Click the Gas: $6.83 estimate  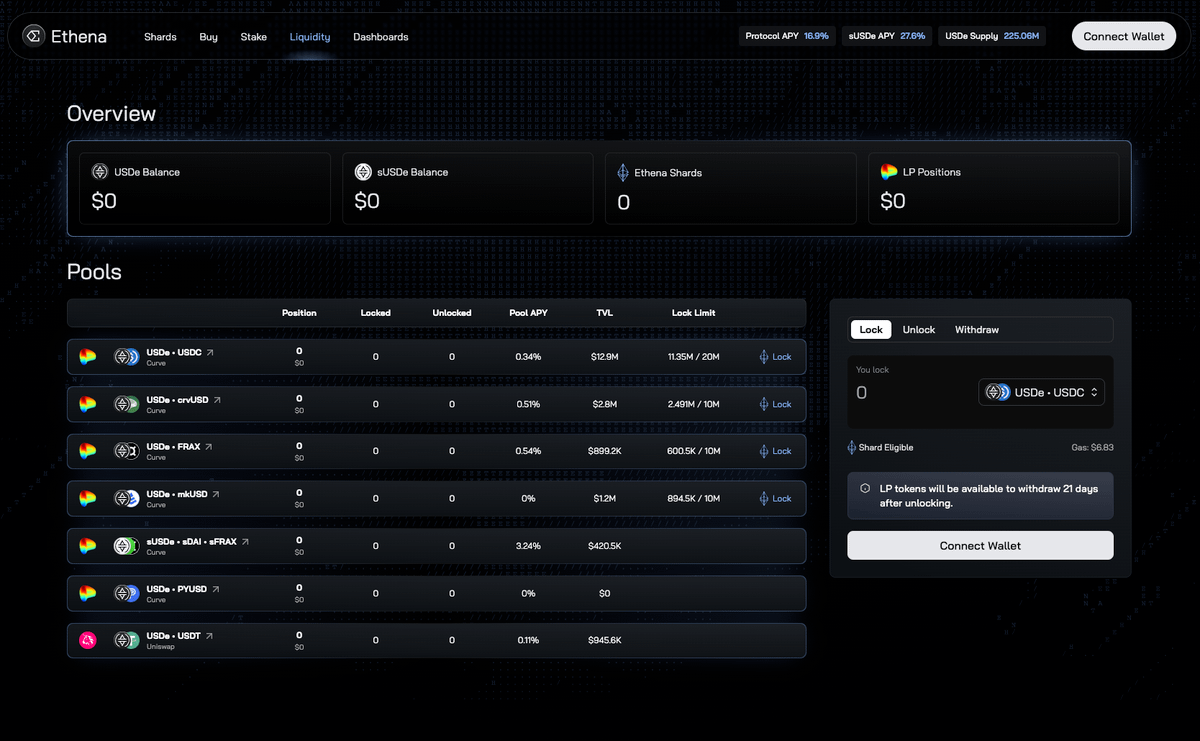pos(1092,447)
